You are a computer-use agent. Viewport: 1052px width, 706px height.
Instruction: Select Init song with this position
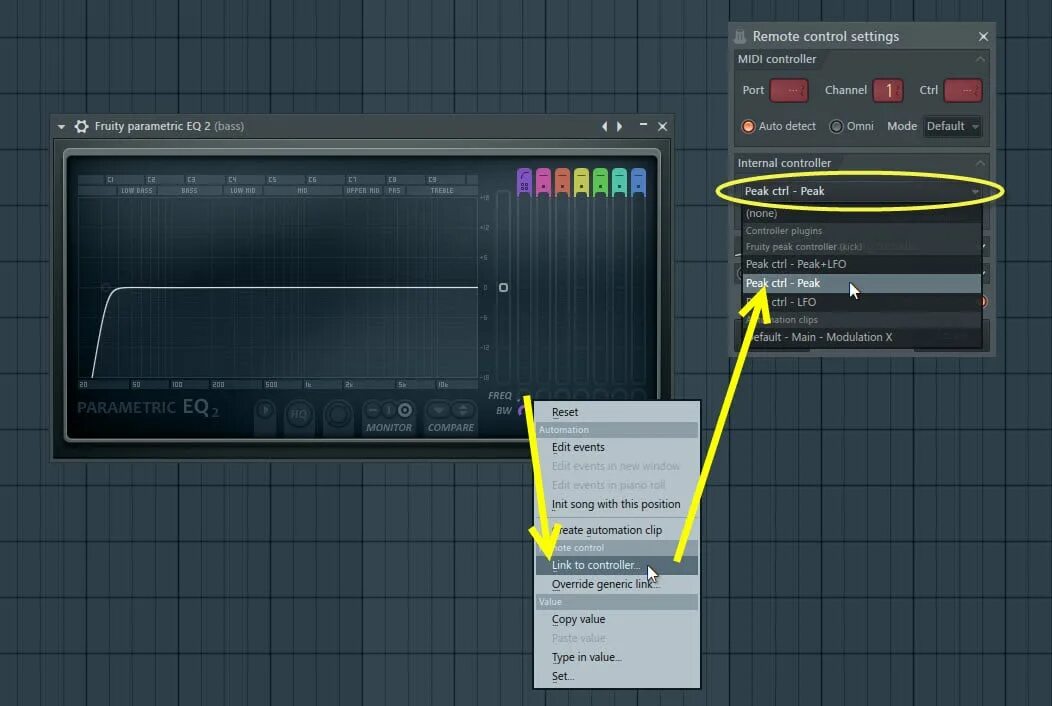[617, 504]
